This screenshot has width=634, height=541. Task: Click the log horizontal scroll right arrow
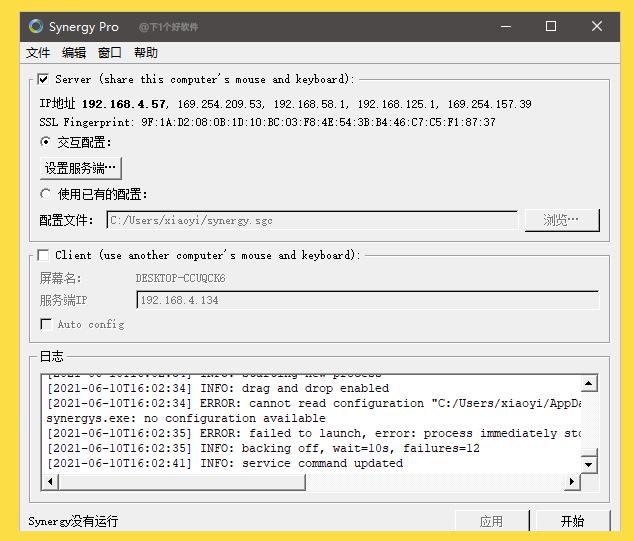[x=572, y=482]
